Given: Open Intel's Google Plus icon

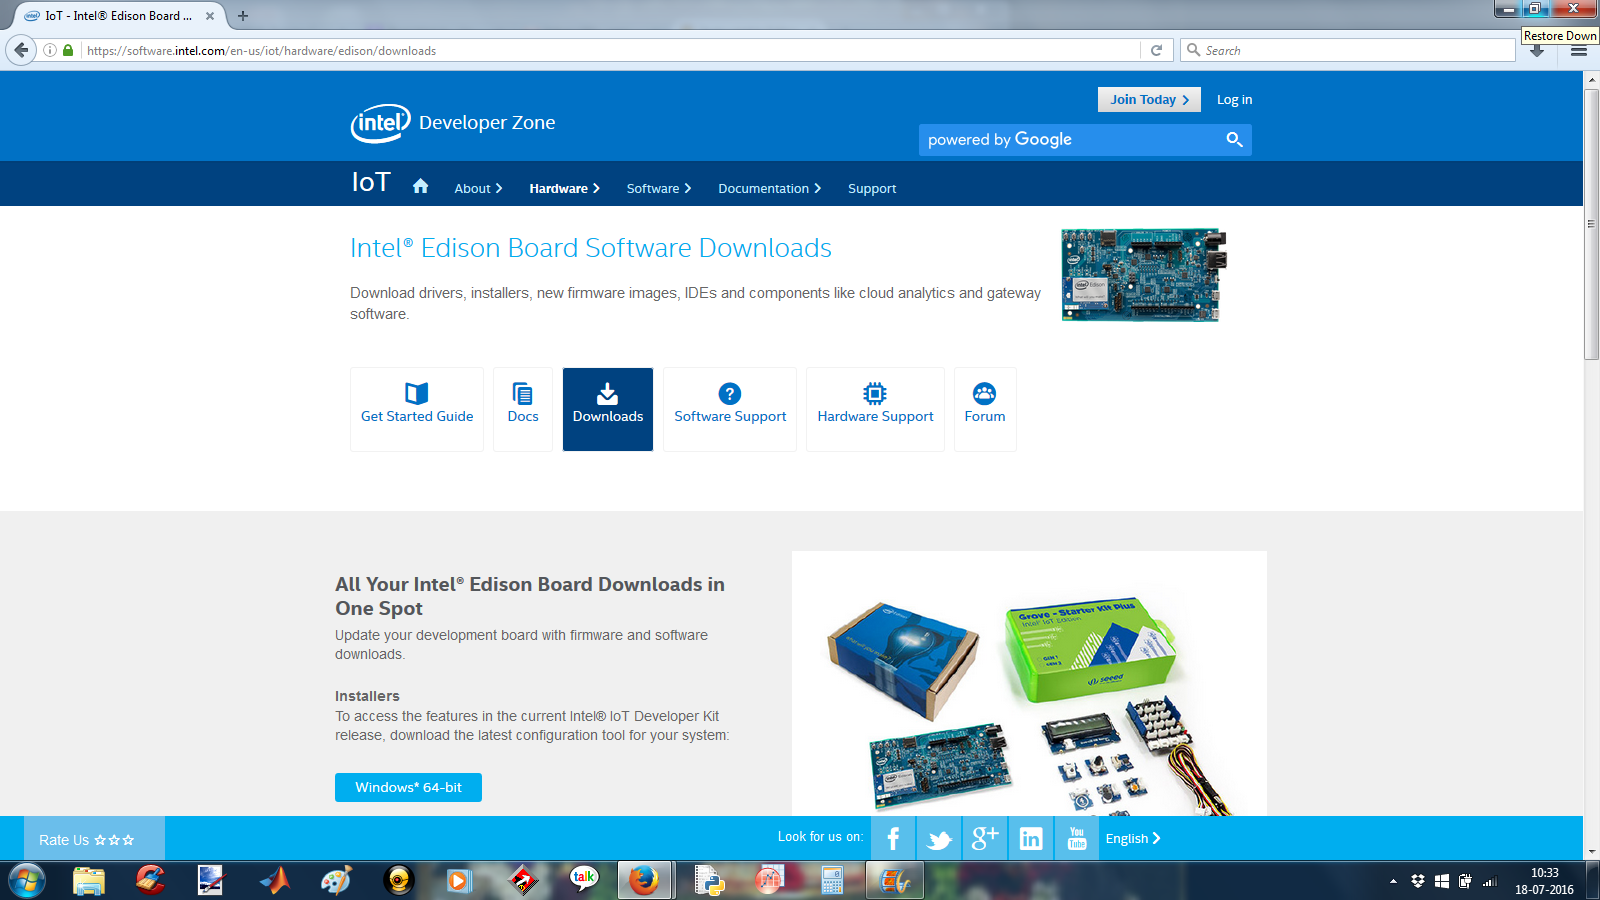Looking at the screenshot, I should click(985, 838).
